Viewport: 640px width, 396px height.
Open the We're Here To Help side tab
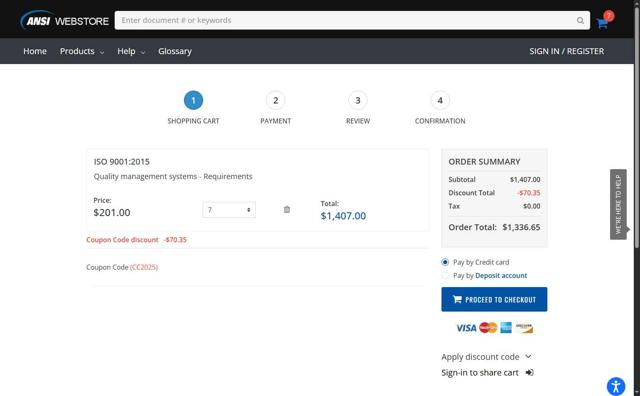618,204
